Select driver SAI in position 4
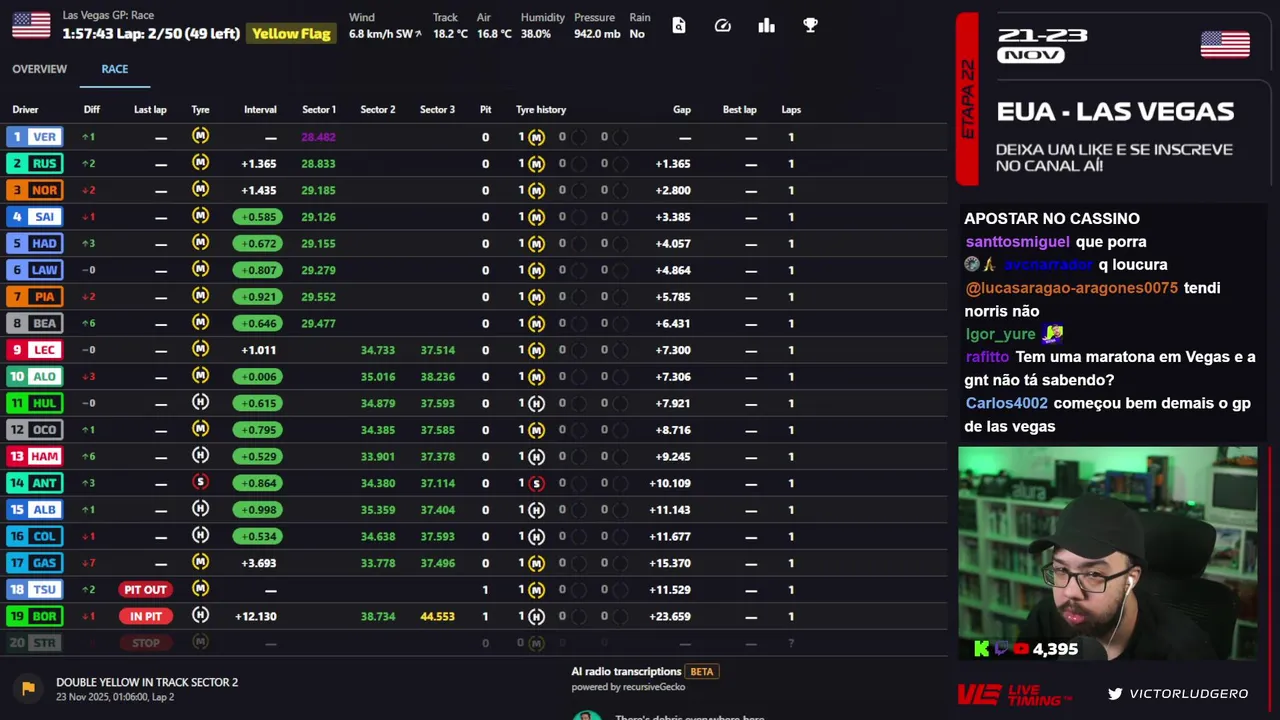The width and height of the screenshot is (1280, 720). 34,217
